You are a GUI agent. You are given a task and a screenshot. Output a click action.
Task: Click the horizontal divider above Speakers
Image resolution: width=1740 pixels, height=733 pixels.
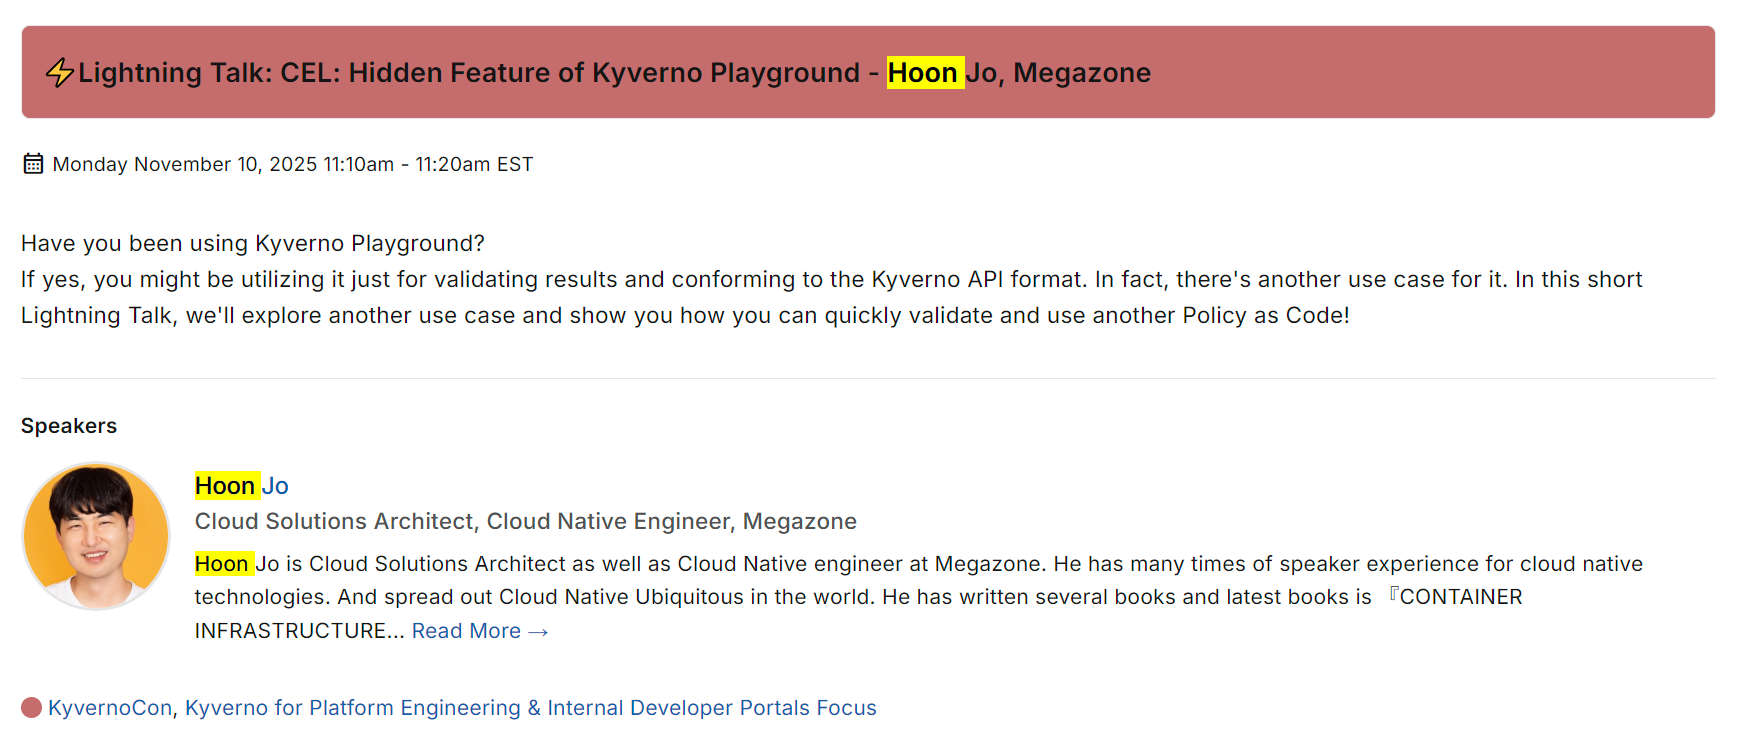(868, 379)
